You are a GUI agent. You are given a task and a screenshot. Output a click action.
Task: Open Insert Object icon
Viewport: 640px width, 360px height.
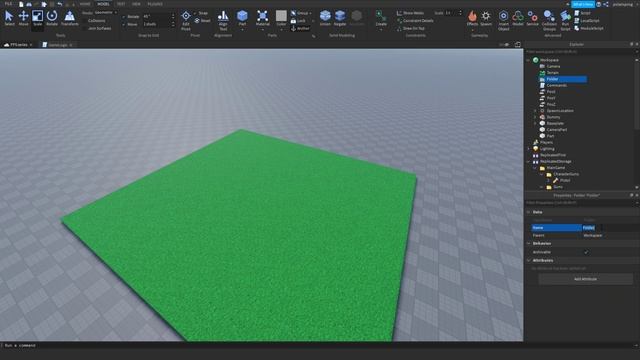pyautogui.click(x=503, y=20)
